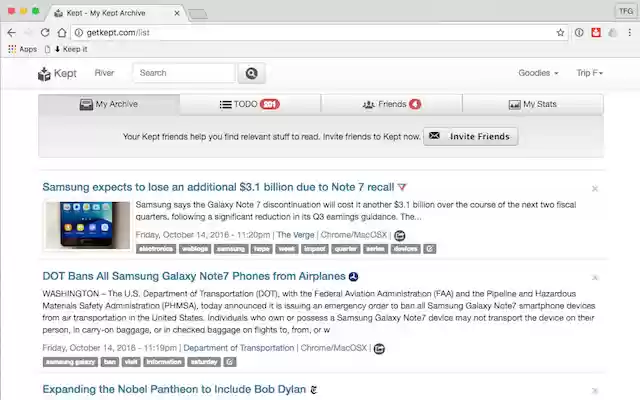Open the Chrome three-dot menu
The width and height of the screenshot is (640, 400).
click(x=630, y=33)
